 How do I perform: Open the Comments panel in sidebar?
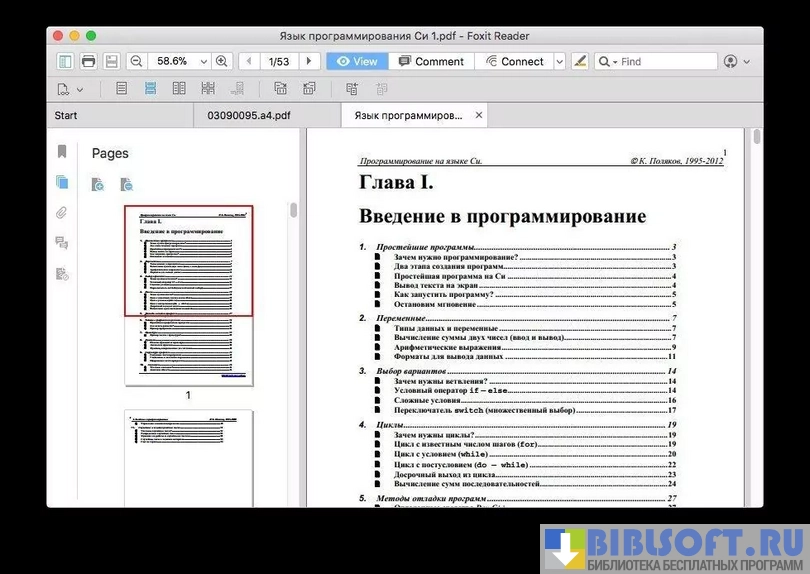[62, 243]
